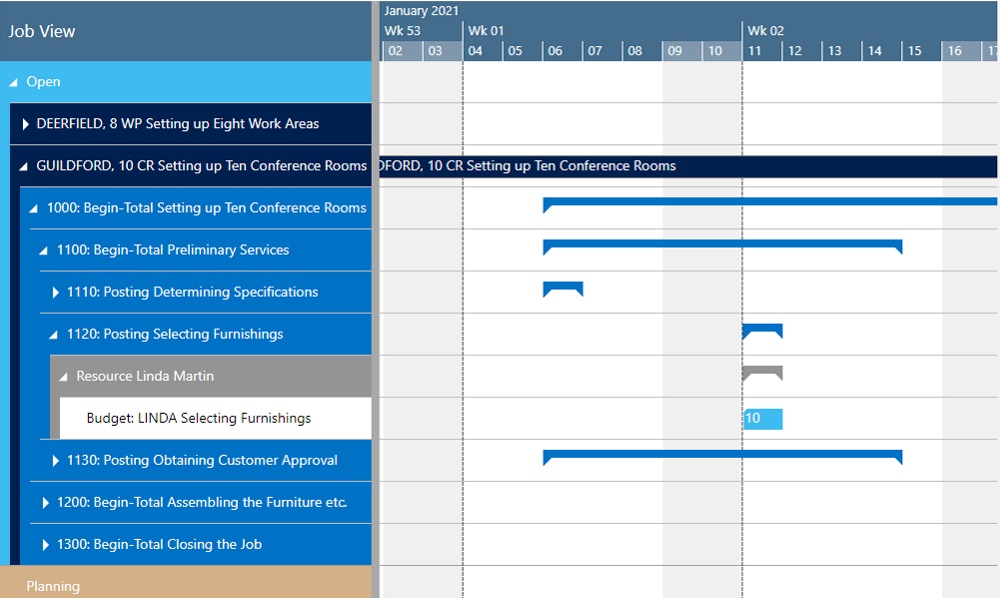Expand task 1300 Closing the Job arrow
The width and height of the screenshot is (1000, 598).
(x=45, y=544)
